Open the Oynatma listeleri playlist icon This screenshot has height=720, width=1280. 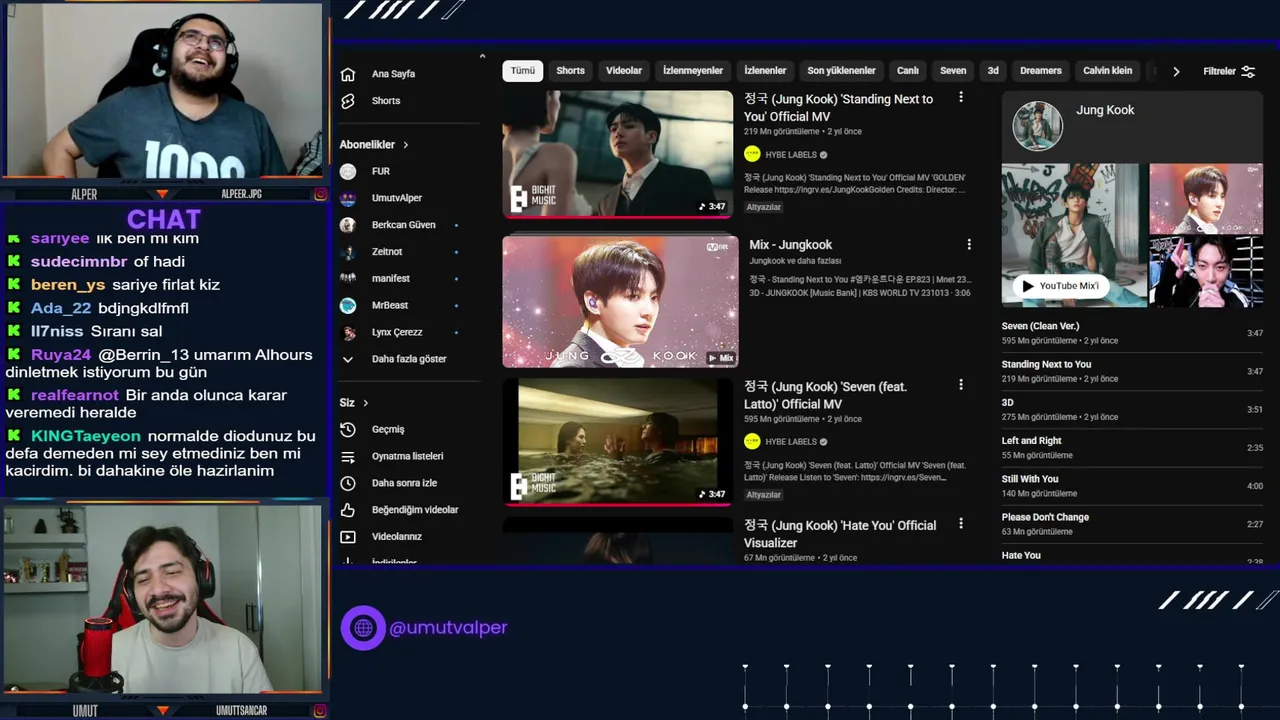348,456
